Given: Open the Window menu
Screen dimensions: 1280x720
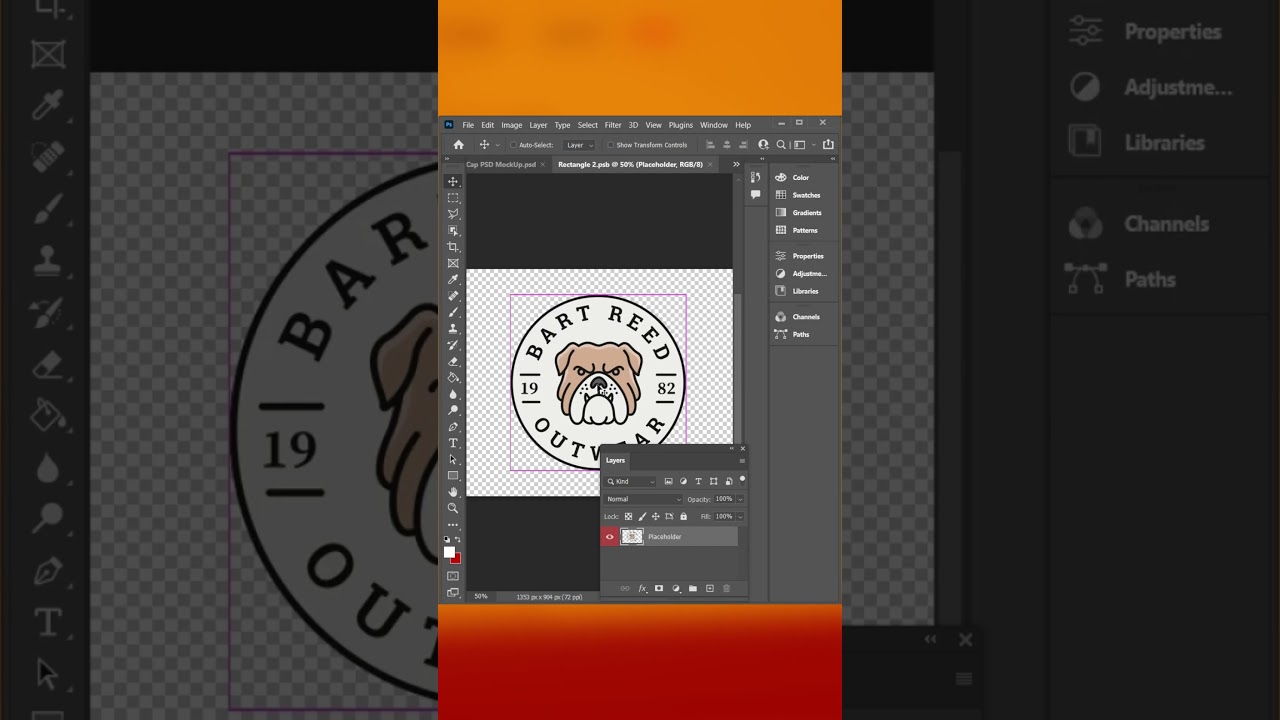Looking at the screenshot, I should click(714, 125).
